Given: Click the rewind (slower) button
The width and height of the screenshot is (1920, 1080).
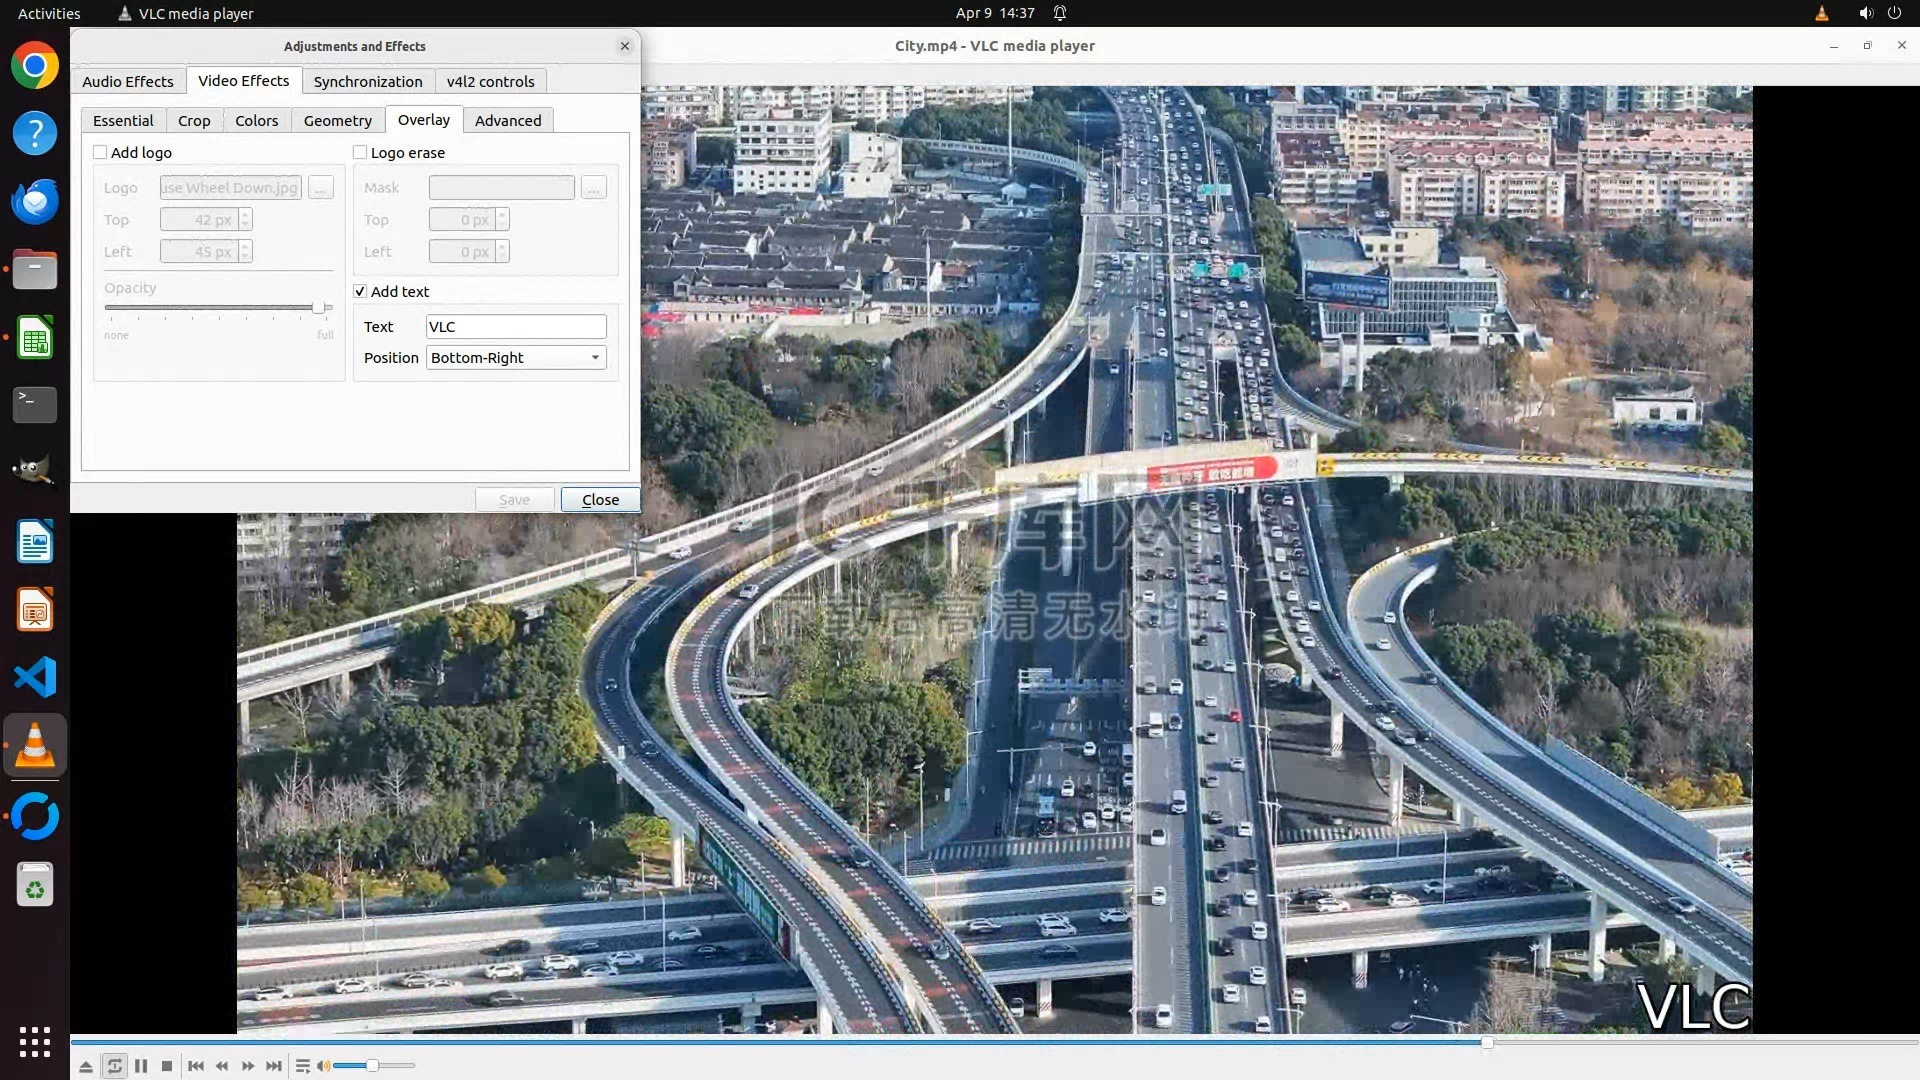Looking at the screenshot, I should point(222,1066).
